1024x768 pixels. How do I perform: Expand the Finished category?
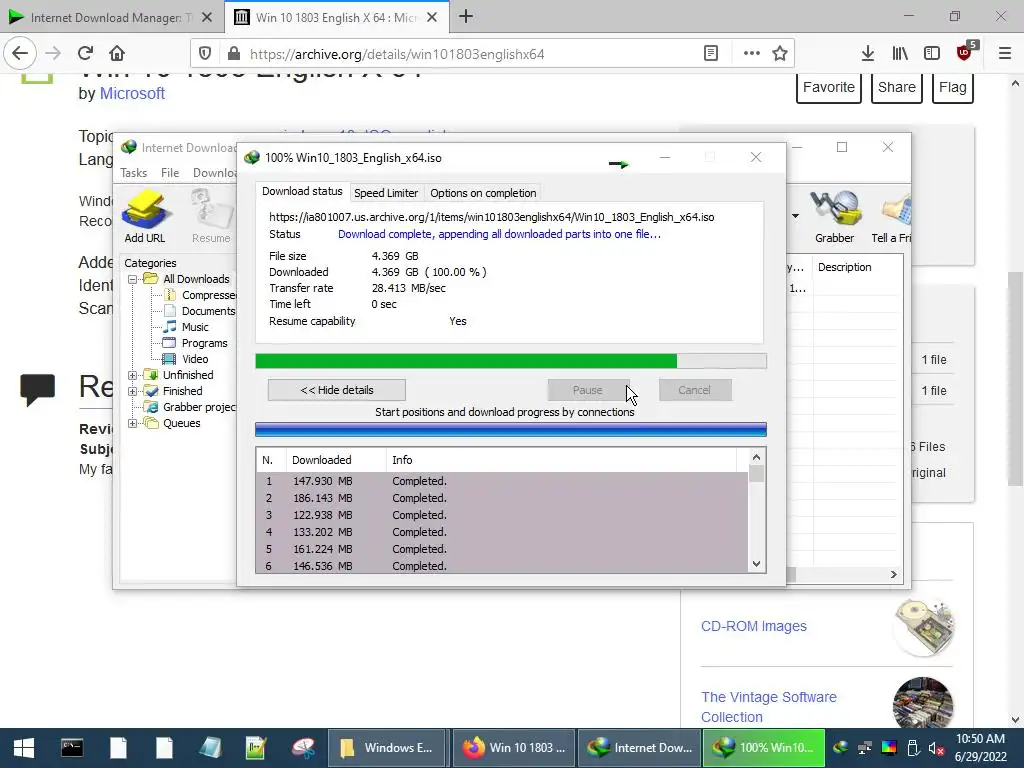click(133, 391)
